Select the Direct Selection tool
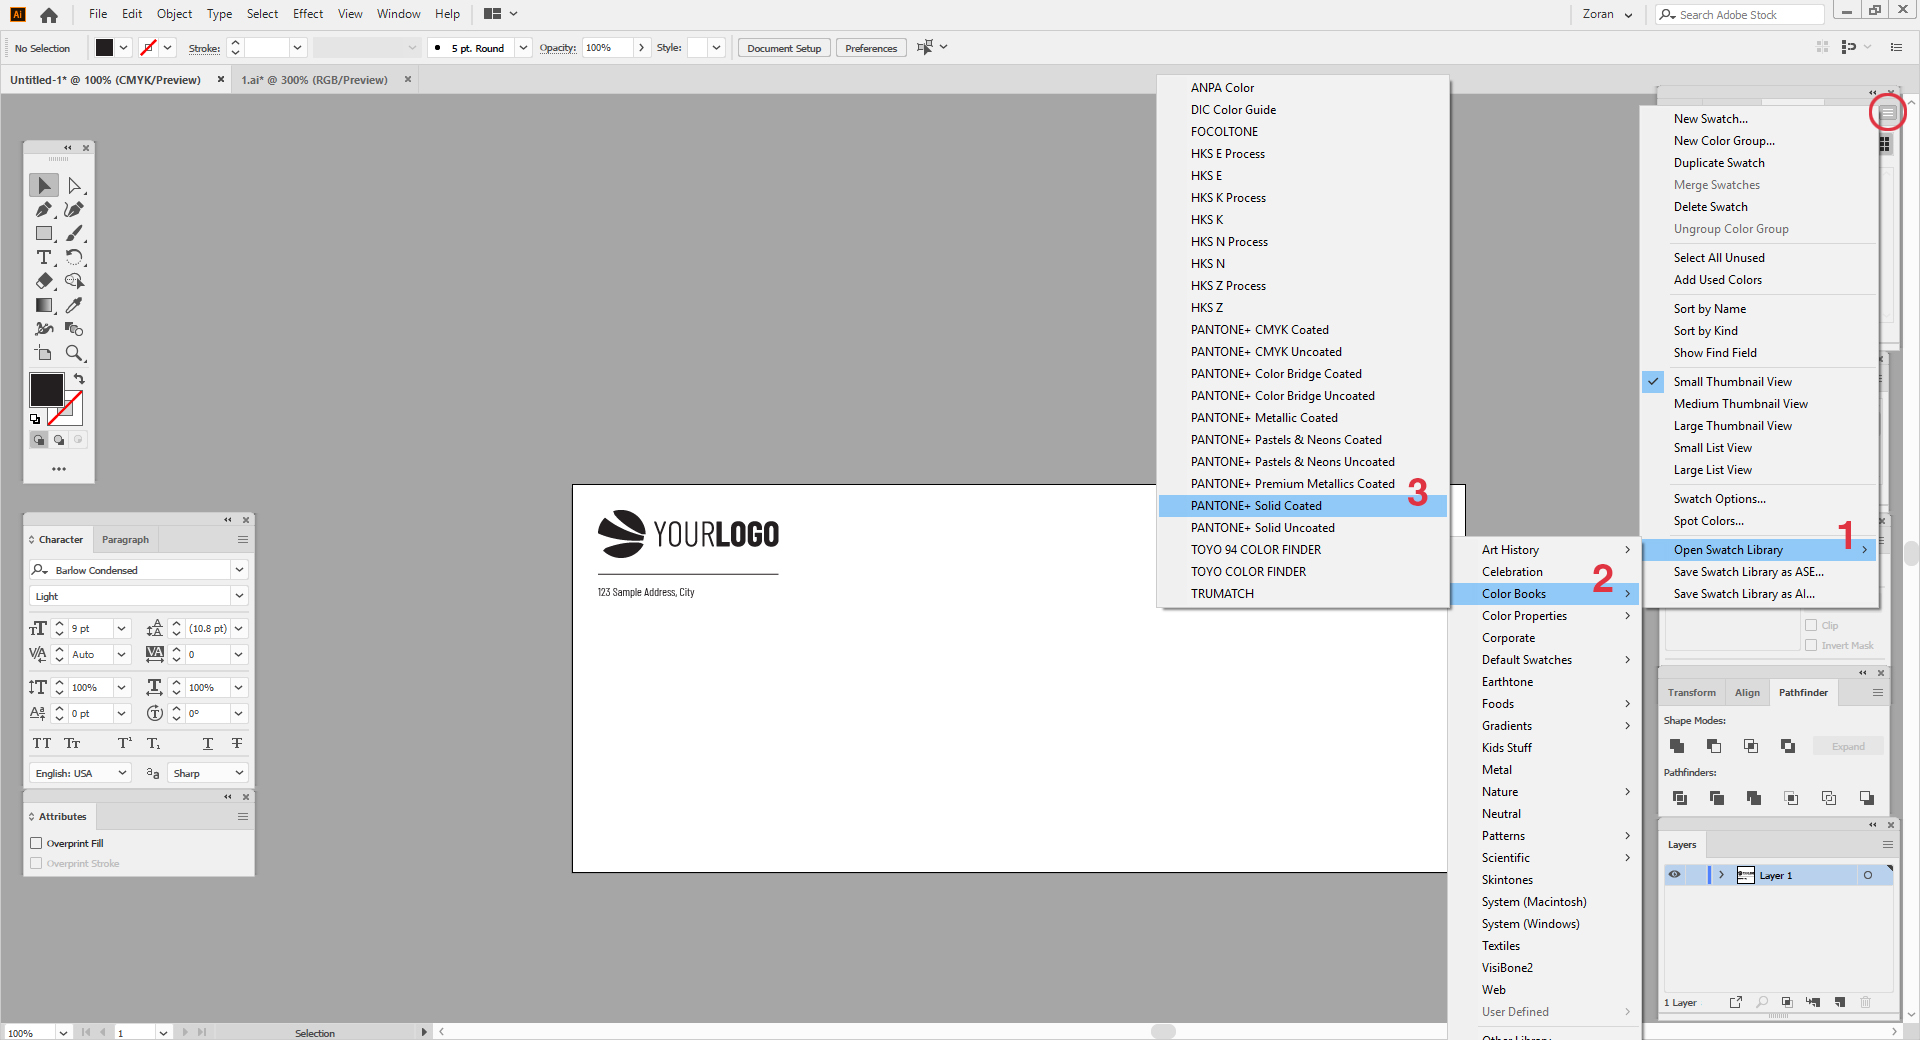Image resolution: width=1920 pixels, height=1040 pixels. coord(74,185)
